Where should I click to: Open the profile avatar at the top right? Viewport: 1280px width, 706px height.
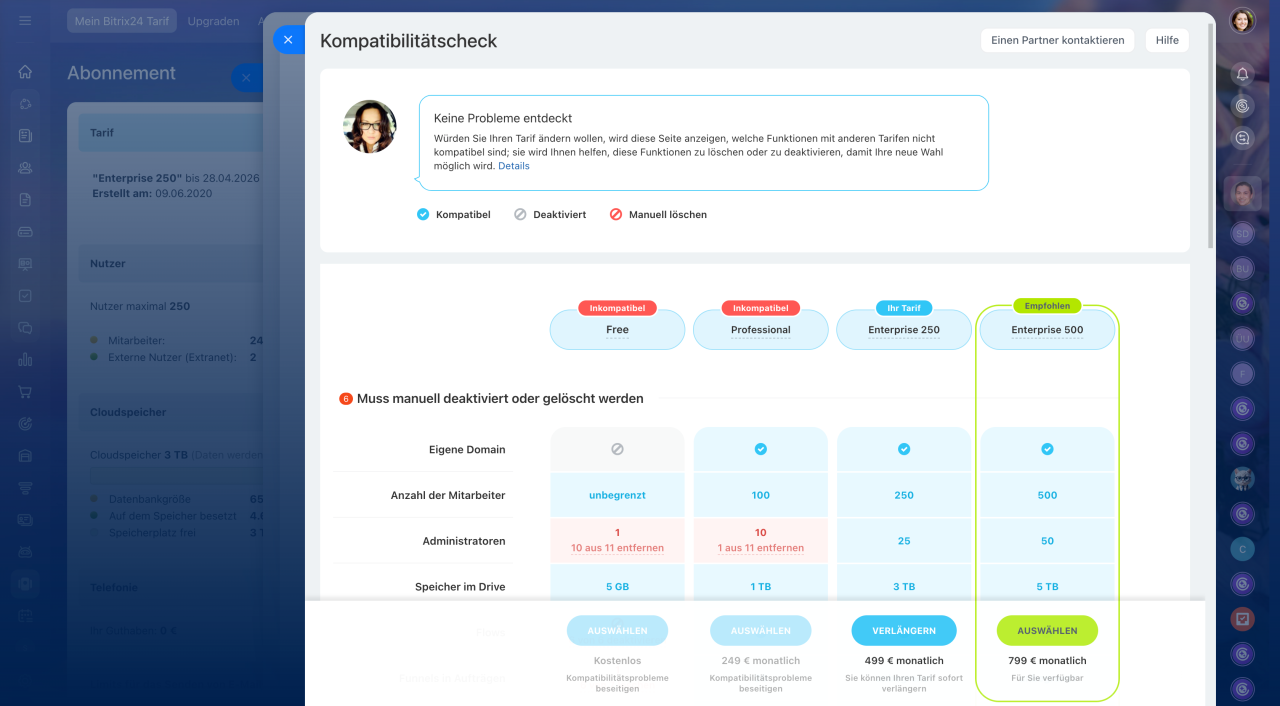1242,21
